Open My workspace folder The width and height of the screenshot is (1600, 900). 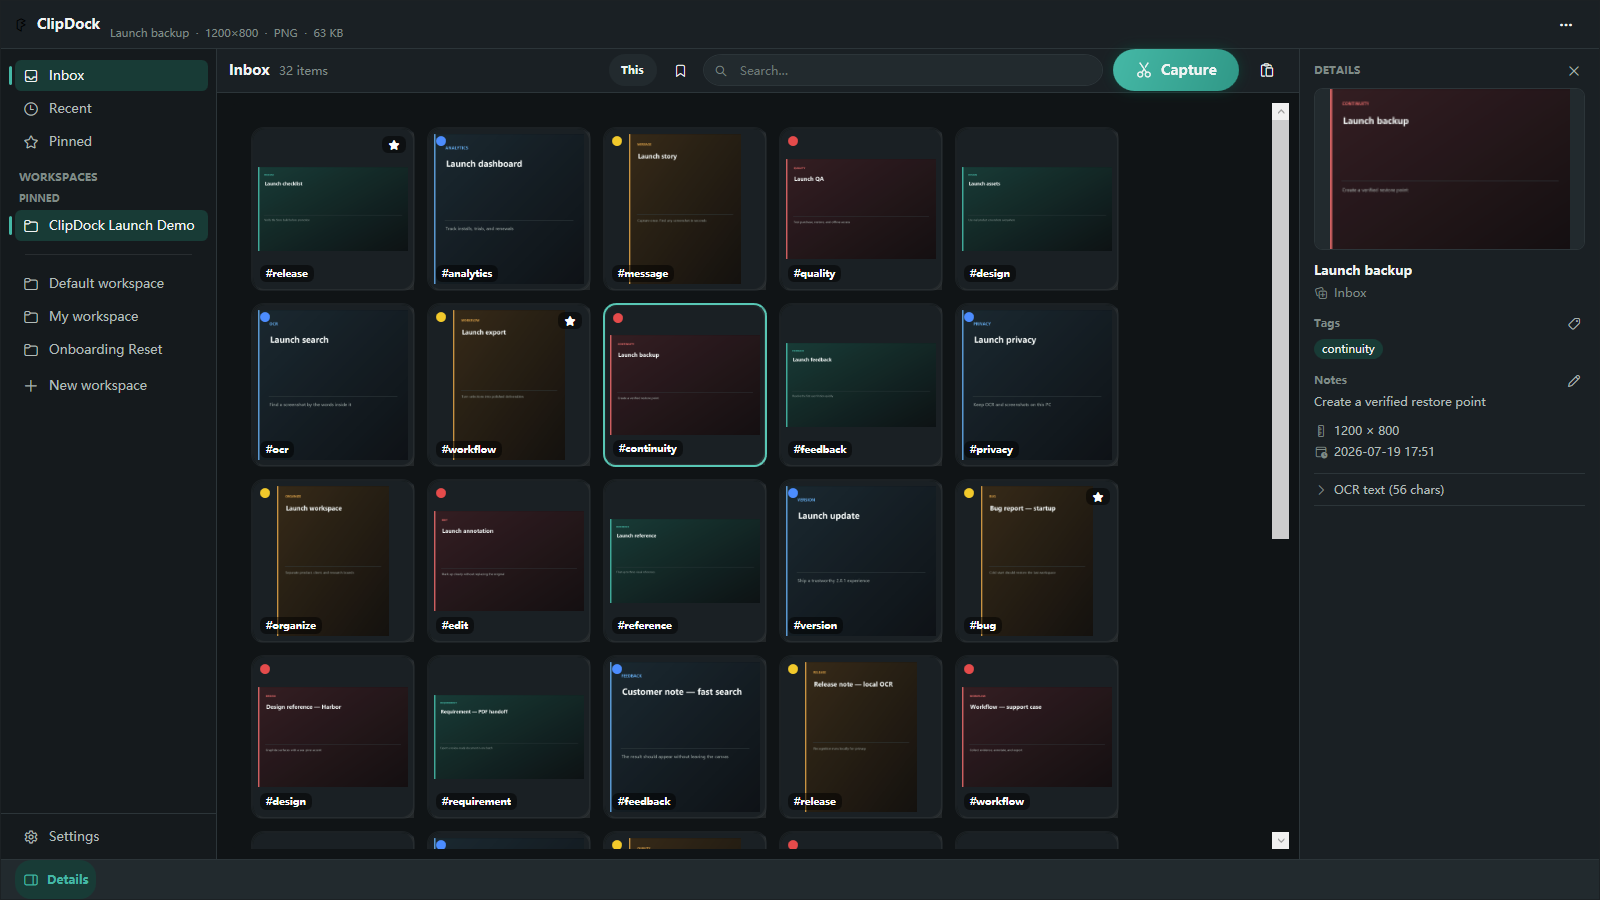click(x=111, y=316)
